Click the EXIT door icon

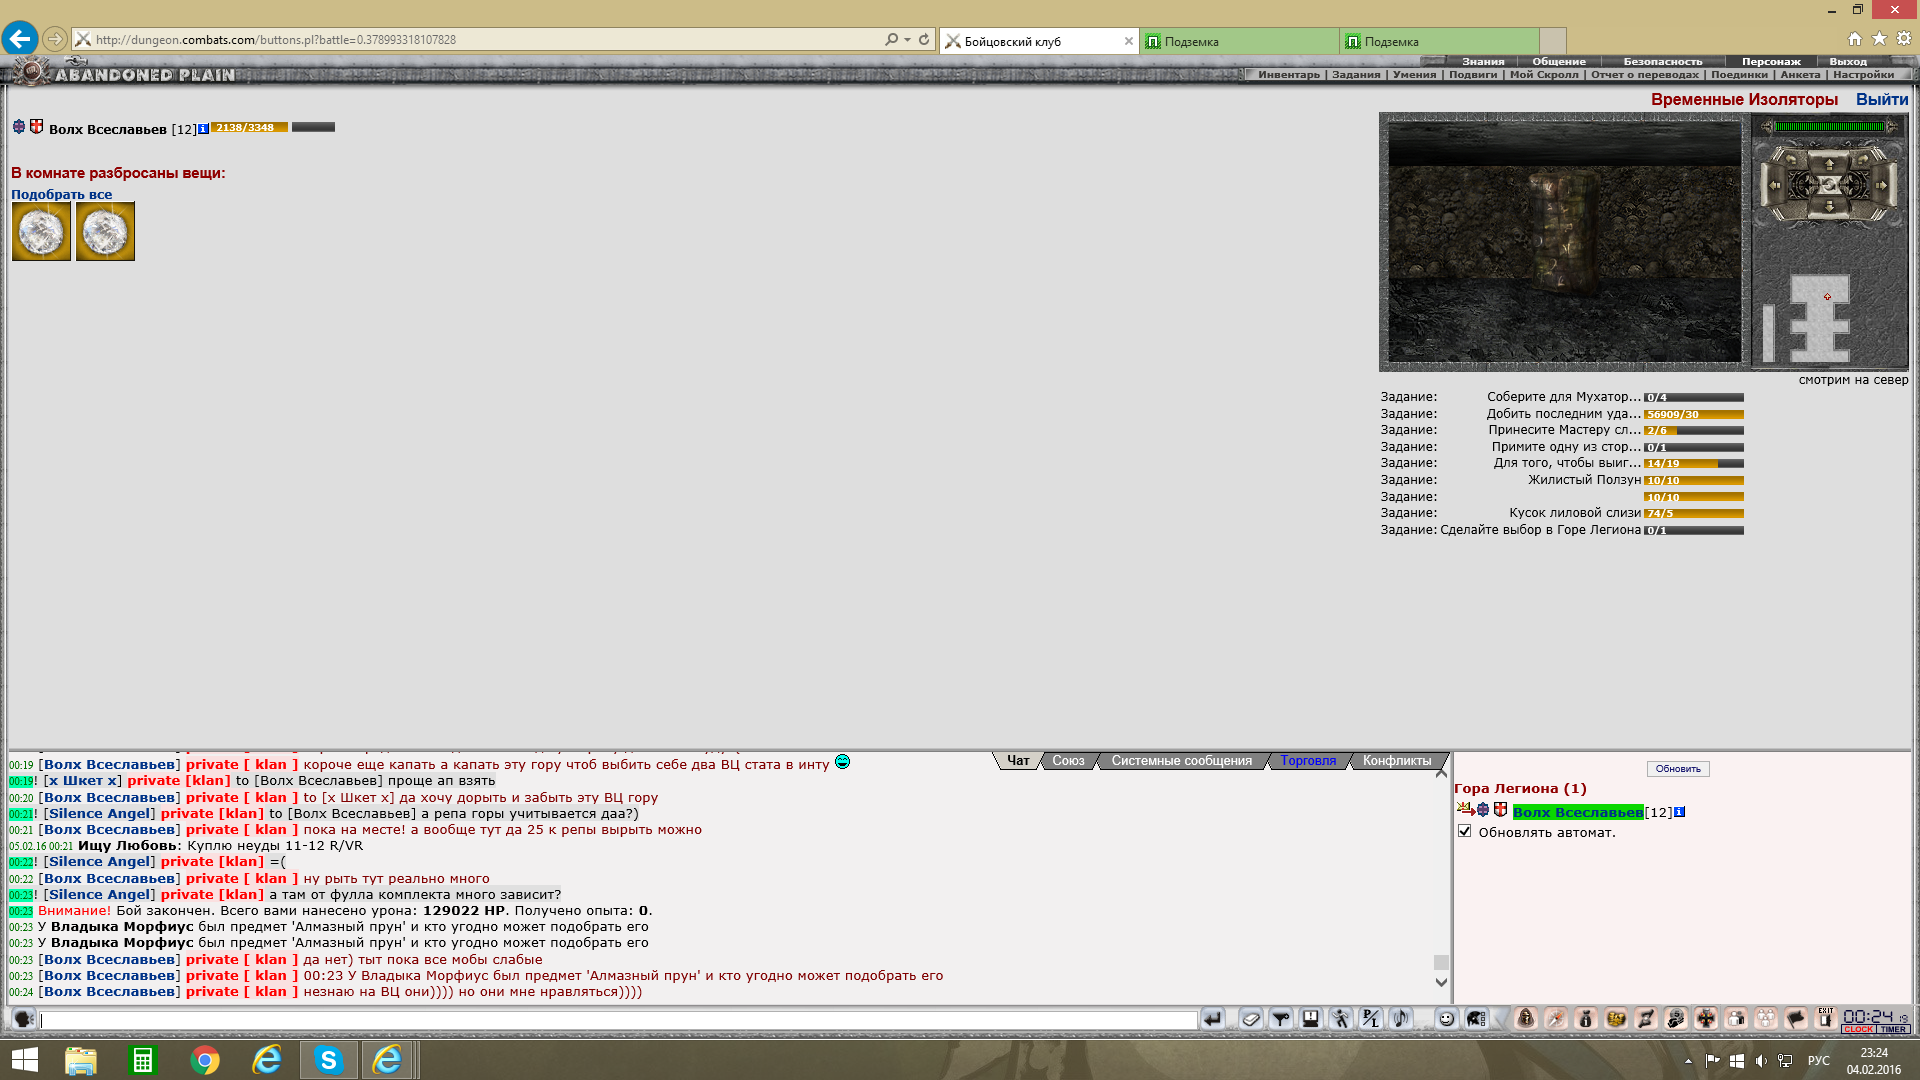[1826, 1018]
